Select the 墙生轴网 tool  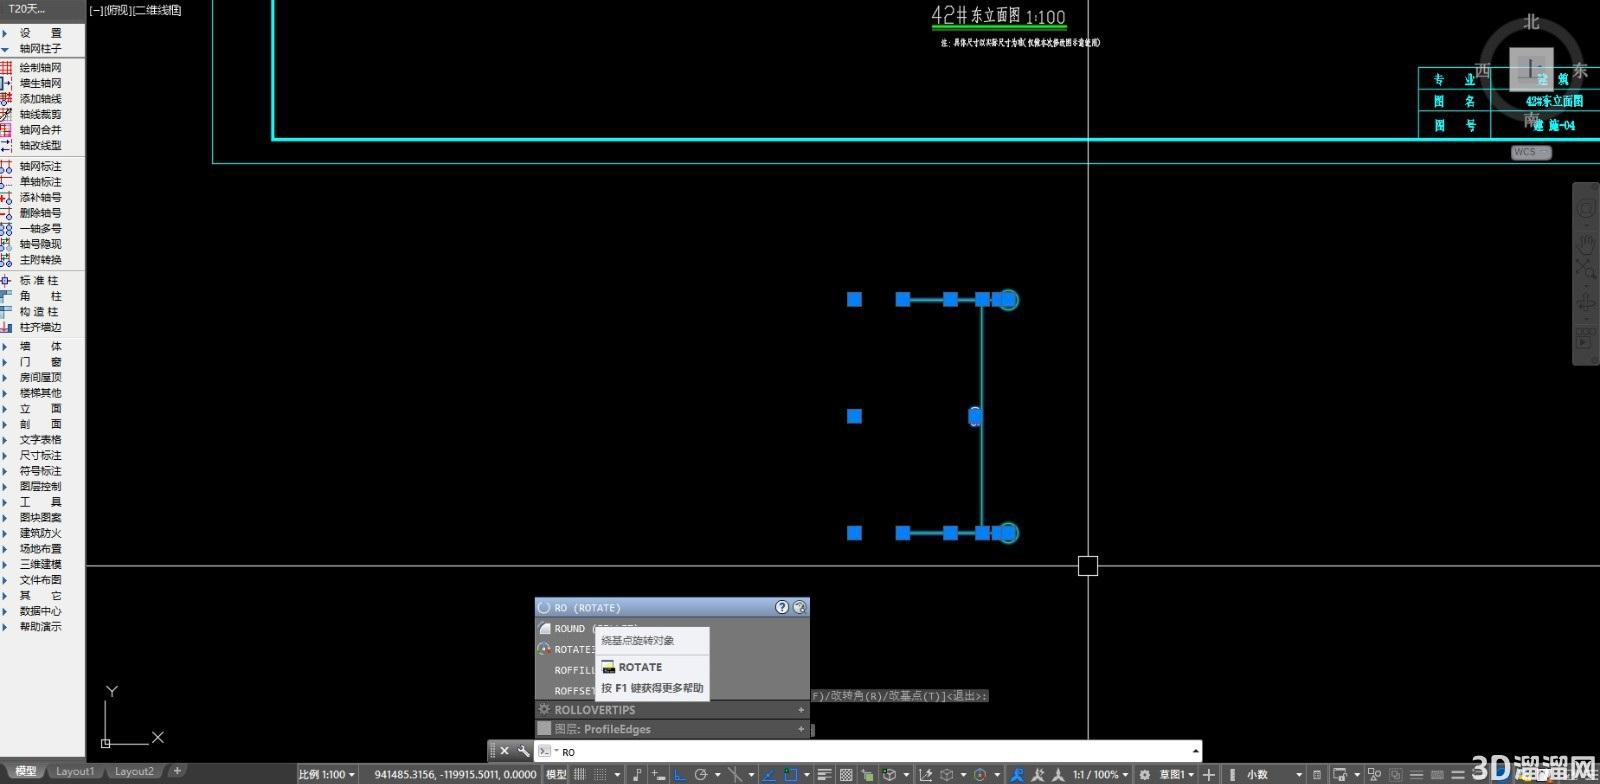pos(40,83)
